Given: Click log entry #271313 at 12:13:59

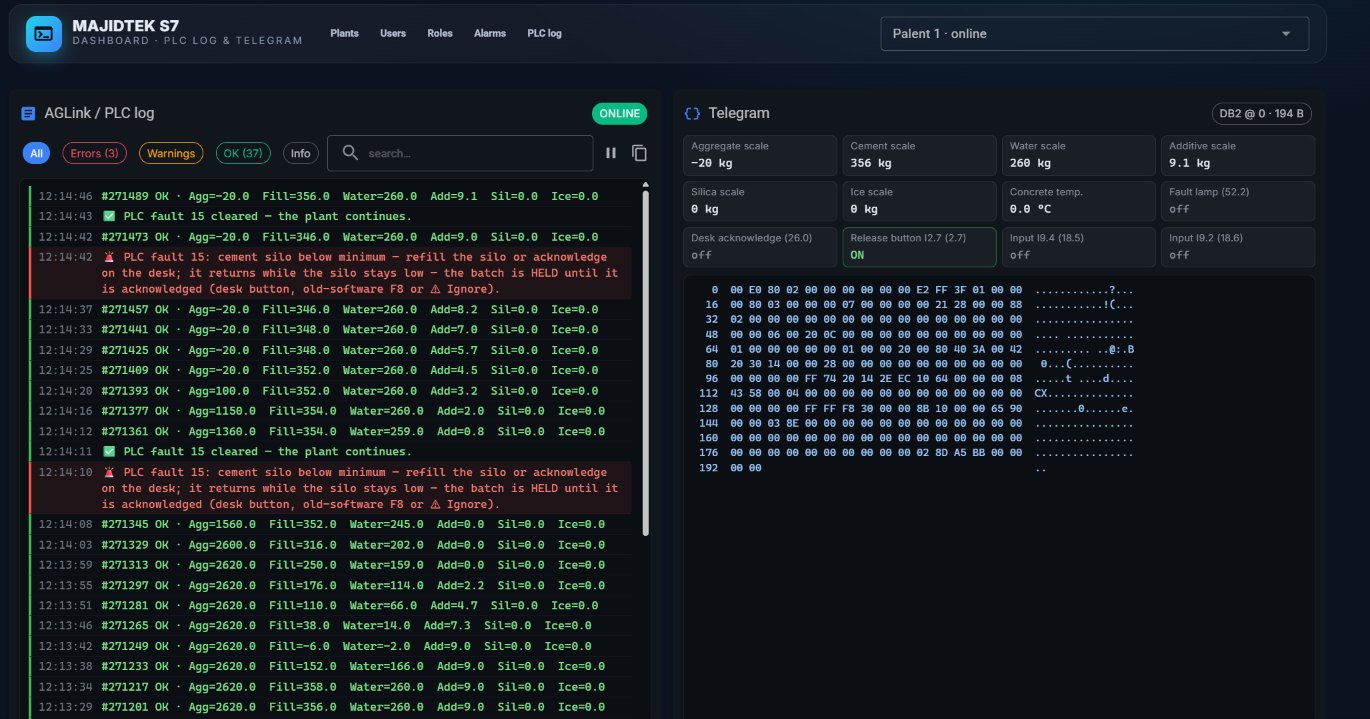Looking at the screenshot, I should [x=330, y=565].
